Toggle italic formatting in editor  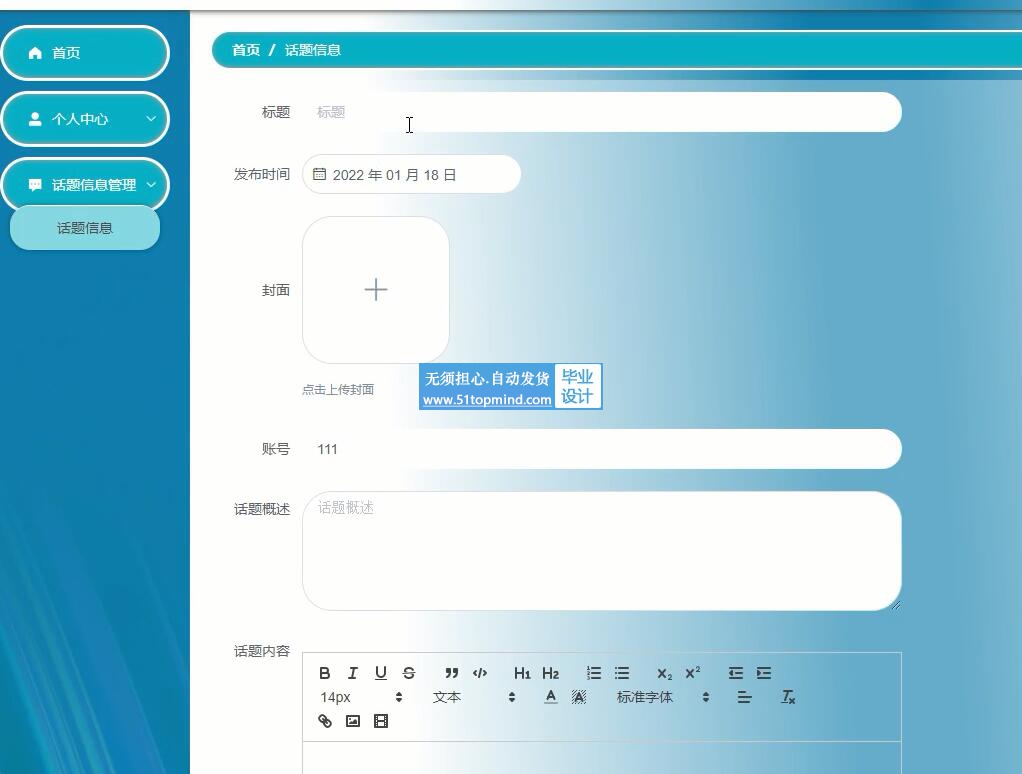(353, 673)
